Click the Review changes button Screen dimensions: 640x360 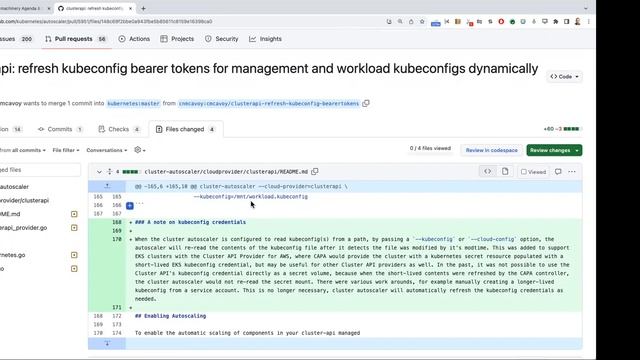point(554,150)
